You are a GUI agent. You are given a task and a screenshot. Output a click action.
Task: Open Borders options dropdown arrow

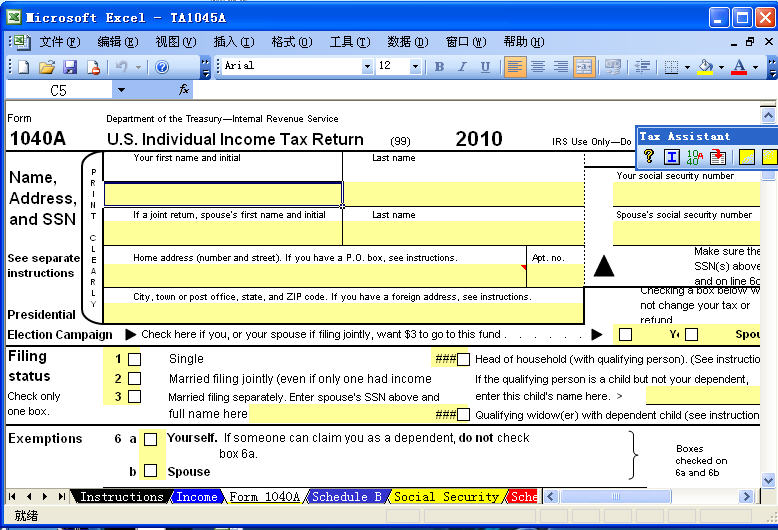click(687, 67)
